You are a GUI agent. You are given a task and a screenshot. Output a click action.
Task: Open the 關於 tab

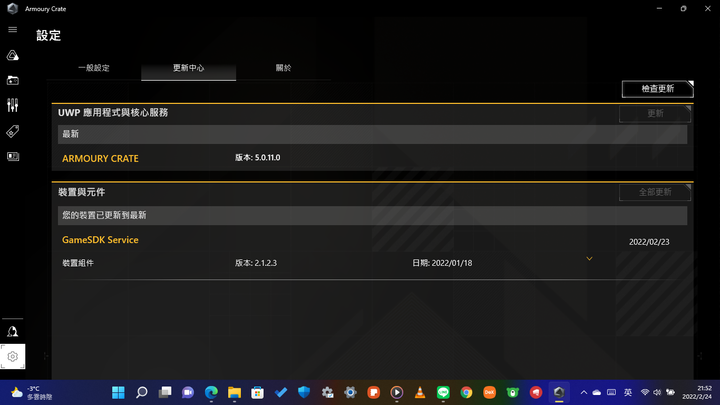tap(283, 68)
